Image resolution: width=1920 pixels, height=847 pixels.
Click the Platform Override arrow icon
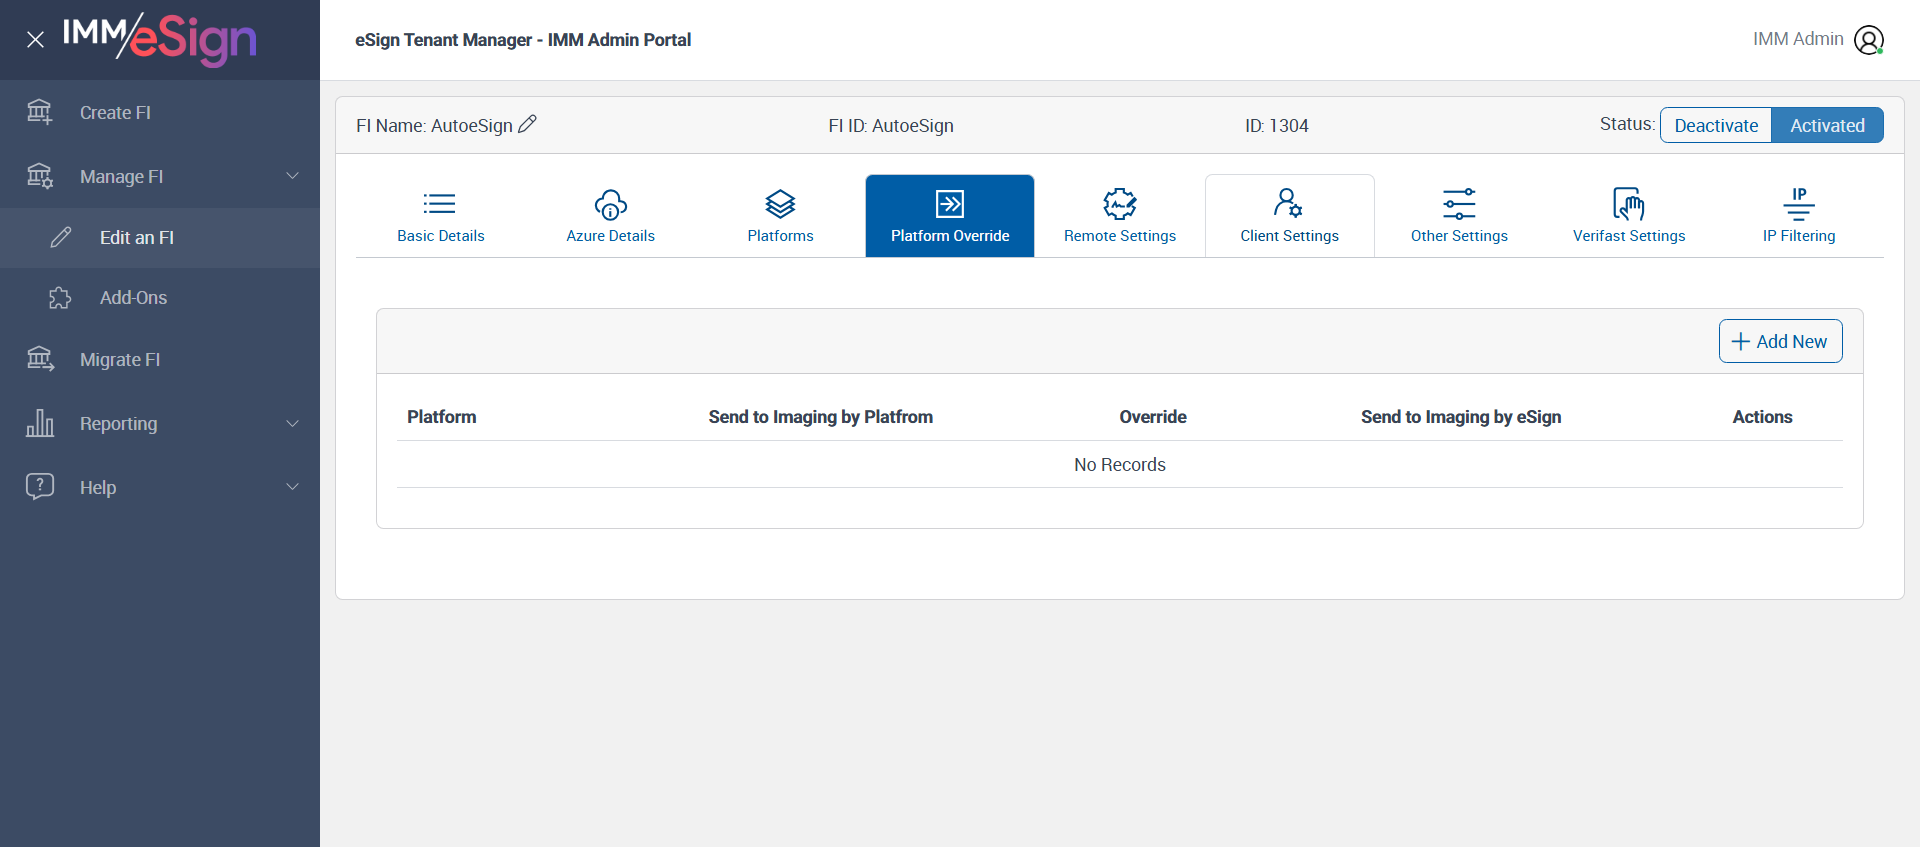pos(950,204)
